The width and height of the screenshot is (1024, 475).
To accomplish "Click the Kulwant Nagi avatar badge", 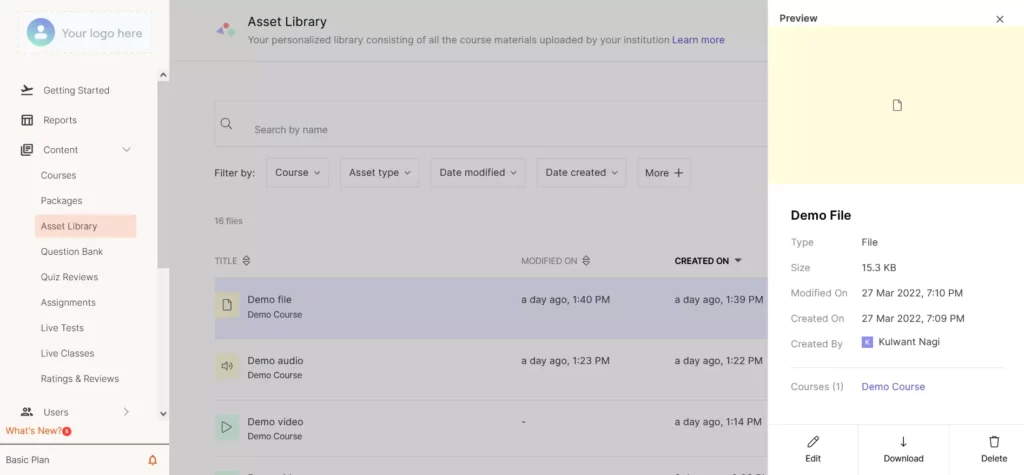I will point(867,342).
